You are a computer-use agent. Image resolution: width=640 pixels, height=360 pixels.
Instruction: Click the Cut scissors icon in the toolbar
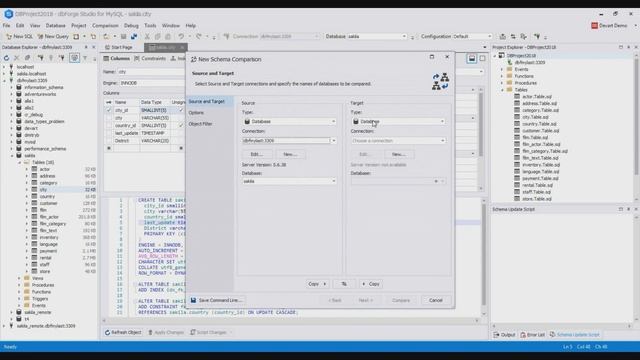[147, 36]
